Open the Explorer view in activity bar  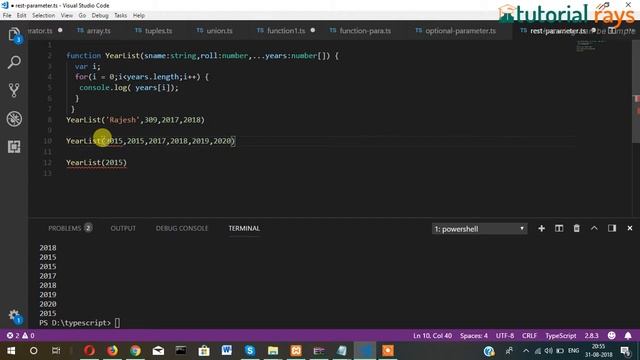[x=14, y=35]
